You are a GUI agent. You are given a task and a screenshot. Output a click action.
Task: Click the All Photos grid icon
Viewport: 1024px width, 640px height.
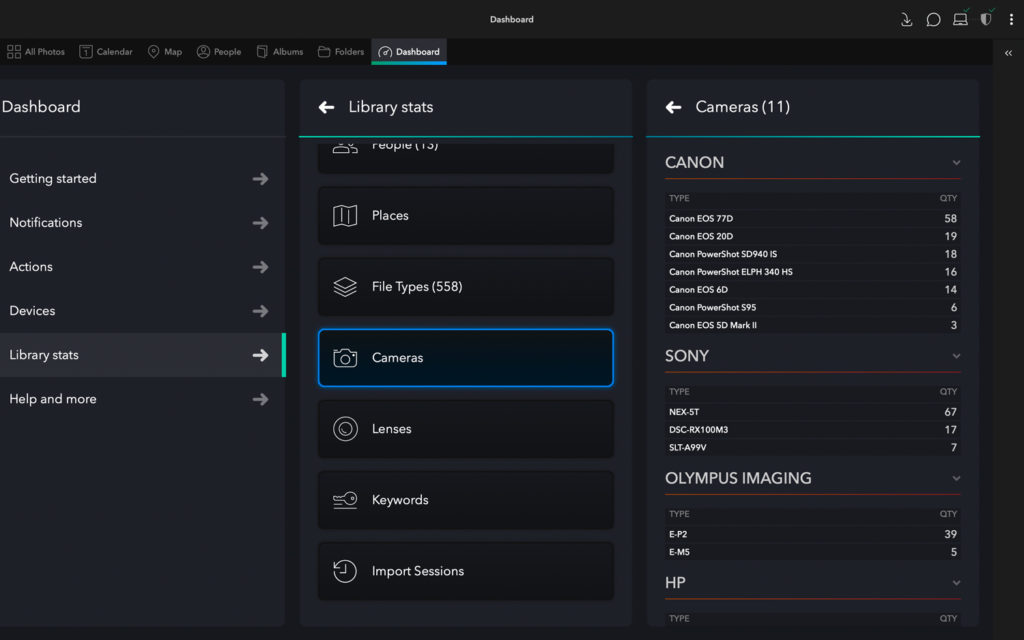14,52
